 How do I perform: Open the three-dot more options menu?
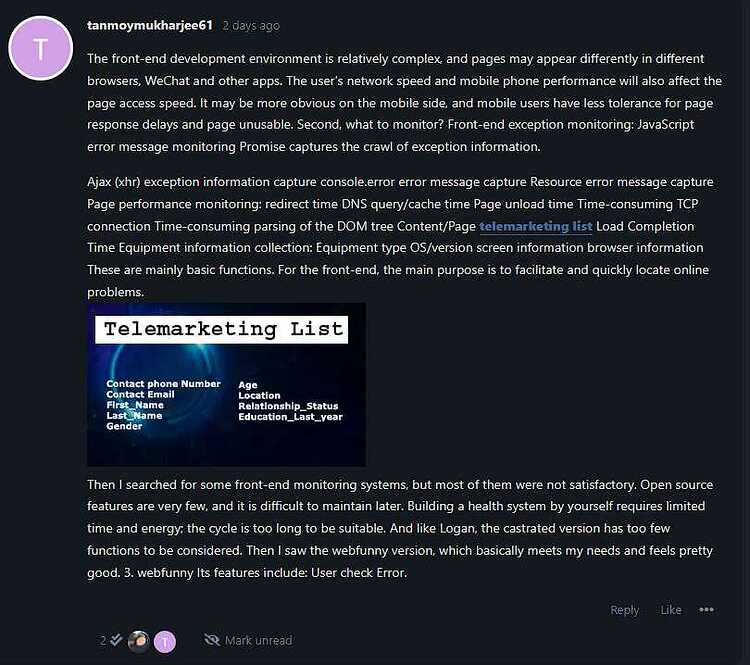coord(706,610)
